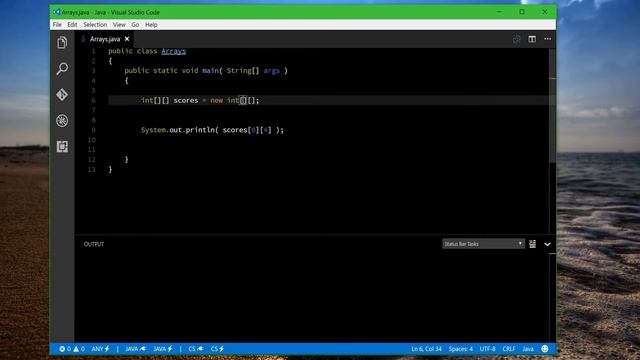640x360 pixels.
Task: Click the errors count icon in status bar
Action: pos(65,349)
